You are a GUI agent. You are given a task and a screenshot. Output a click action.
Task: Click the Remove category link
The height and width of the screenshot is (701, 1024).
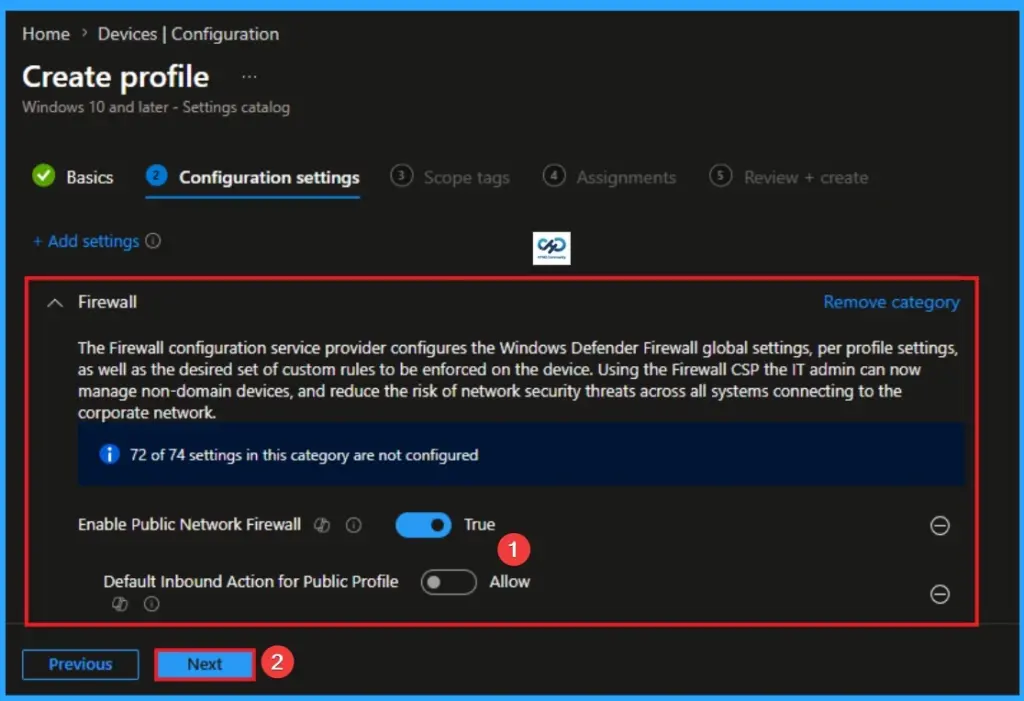890,302
